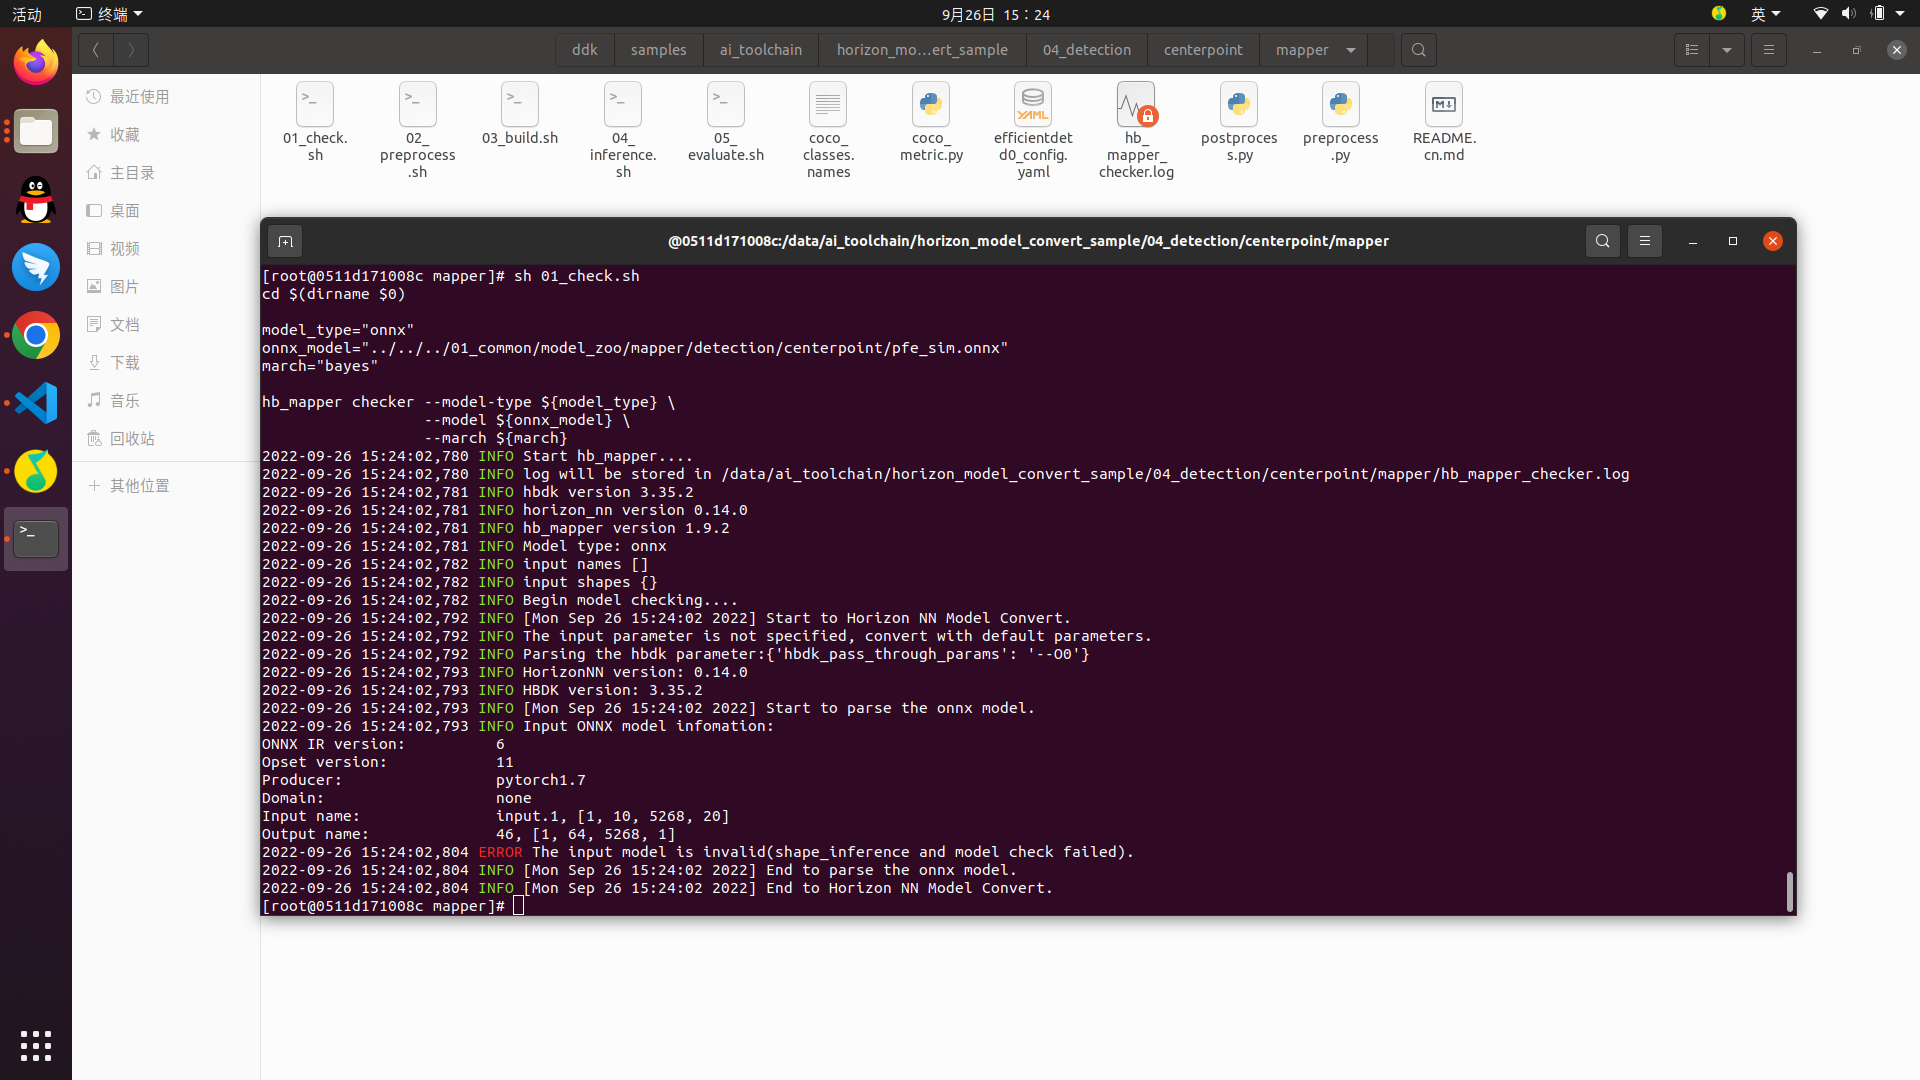Click the terminal search icon
Image resolution: width=1920 pixels, height=1080 pixels.
[1602, 241]
